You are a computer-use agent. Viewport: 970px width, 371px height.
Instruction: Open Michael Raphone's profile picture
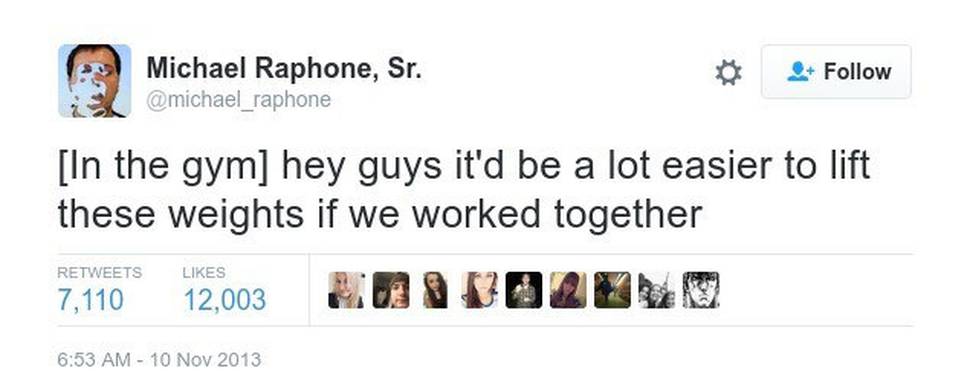pyautogui.click(x=95, y=80)
